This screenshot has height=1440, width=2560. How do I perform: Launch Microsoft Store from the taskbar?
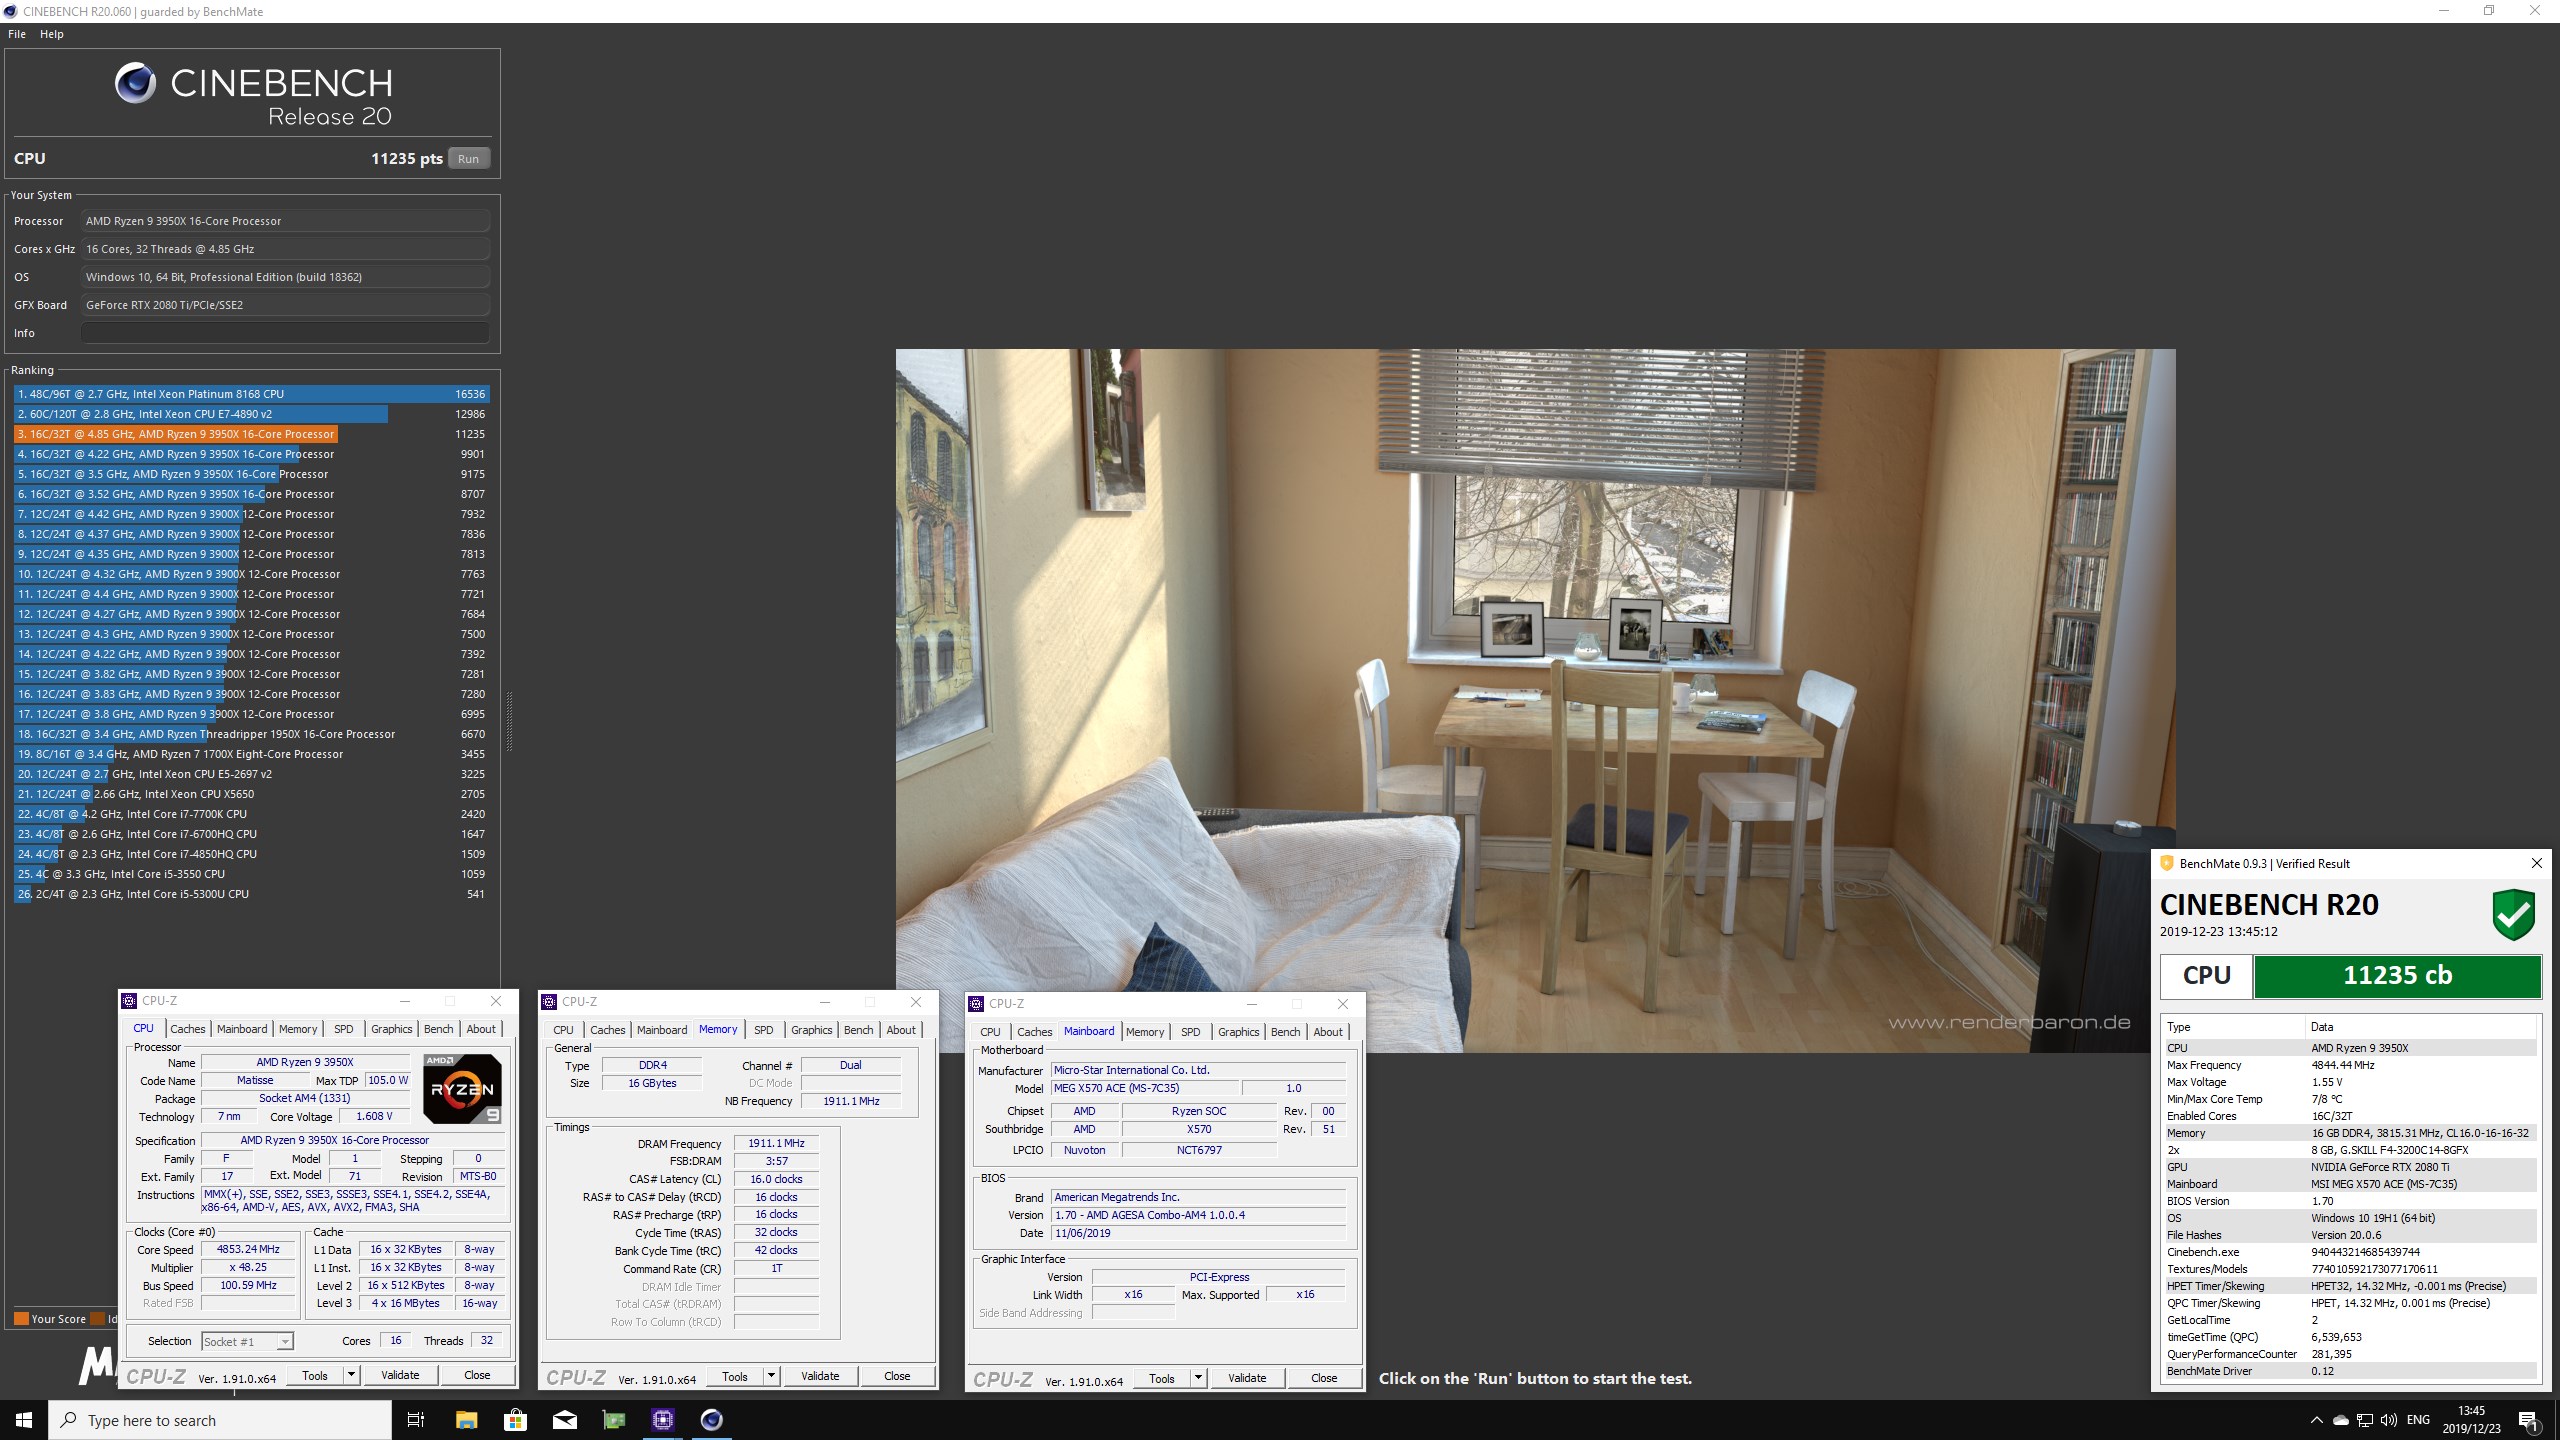(515, 1420)
